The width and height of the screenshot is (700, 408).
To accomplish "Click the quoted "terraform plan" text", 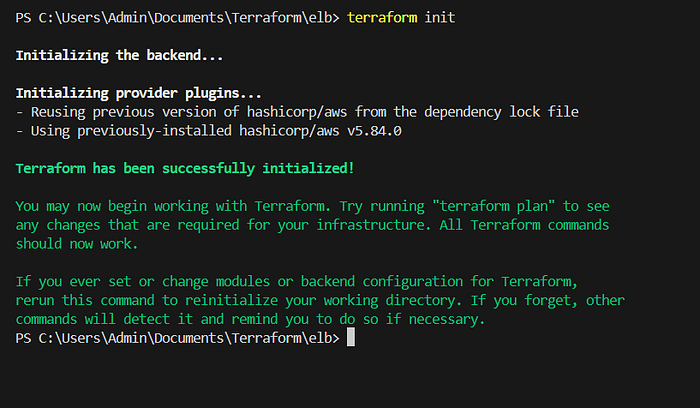I will (494, 206).
